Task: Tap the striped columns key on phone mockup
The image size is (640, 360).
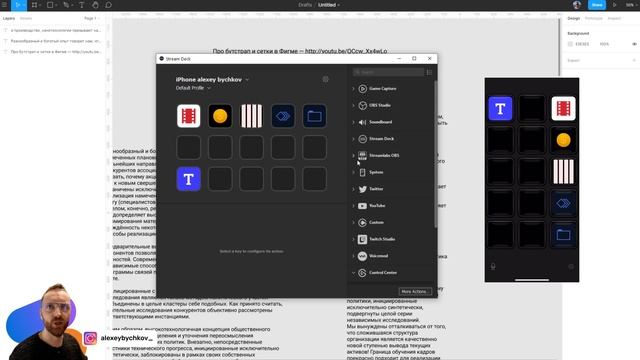Action: [563, 171]
